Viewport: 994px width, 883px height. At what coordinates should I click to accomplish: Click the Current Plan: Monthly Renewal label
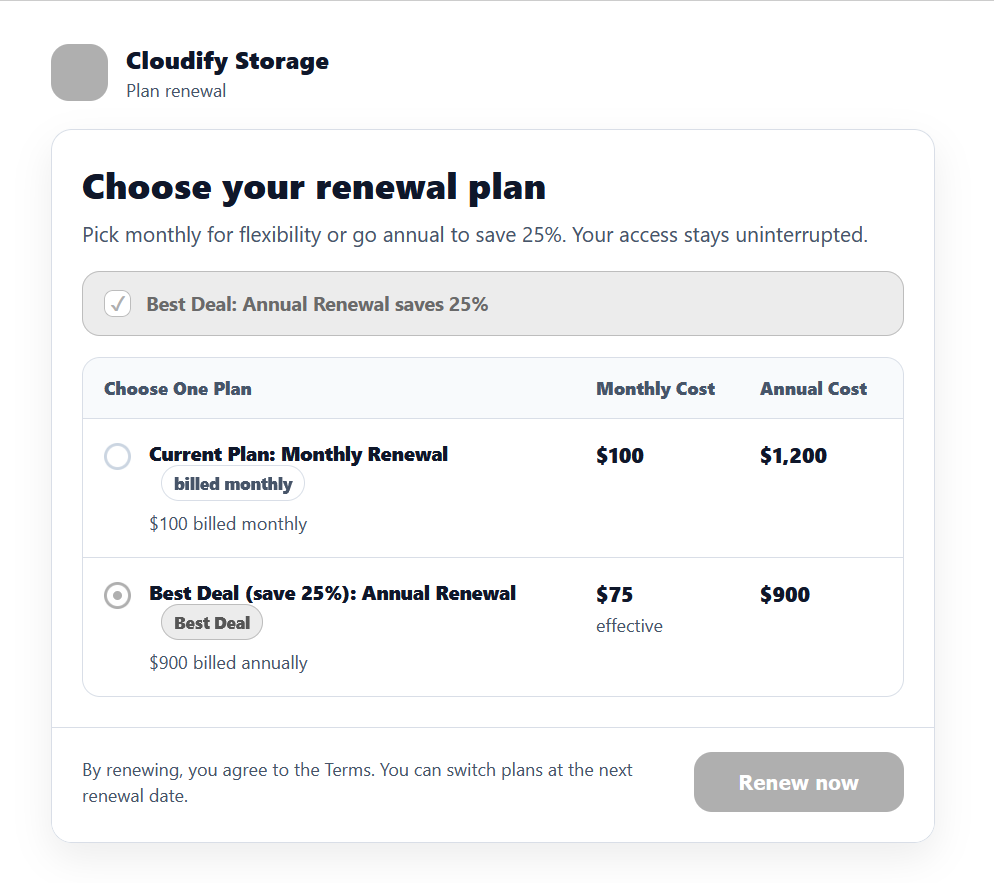click(298, 454)
